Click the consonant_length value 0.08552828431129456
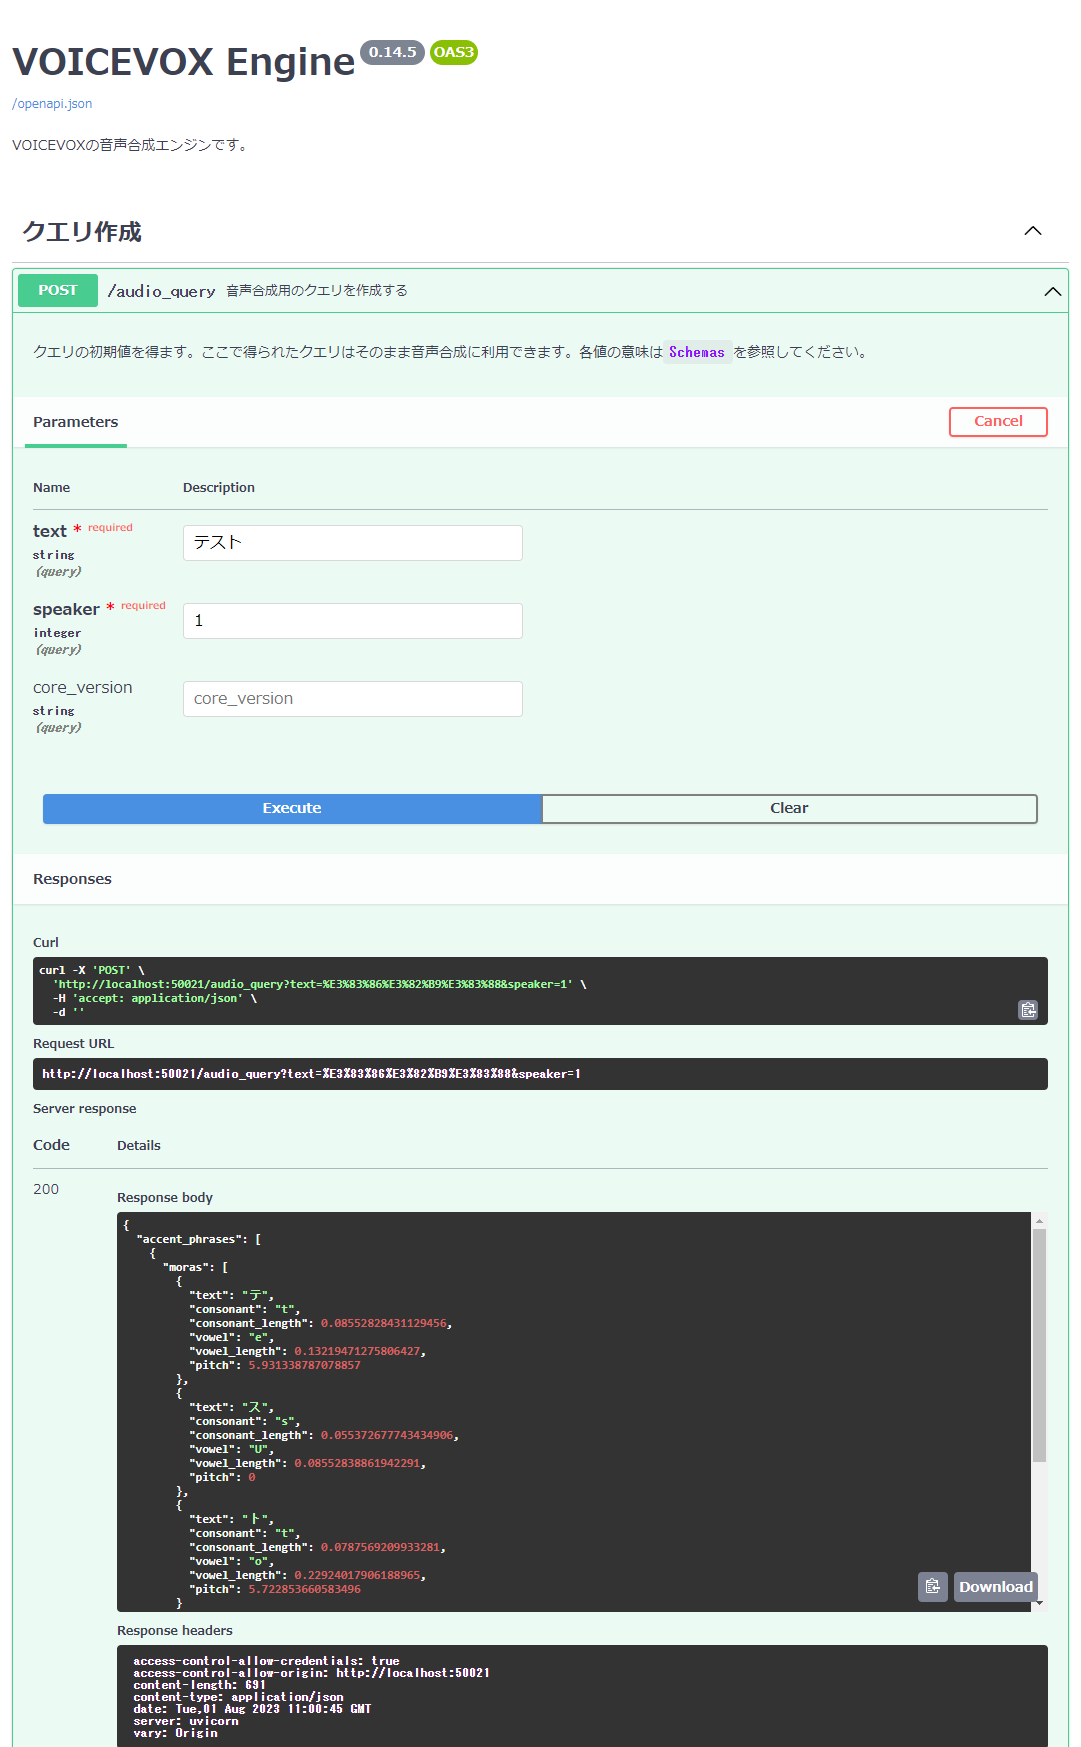The width and height of the screenshot is (1081, 1747). click(384, 1323)
